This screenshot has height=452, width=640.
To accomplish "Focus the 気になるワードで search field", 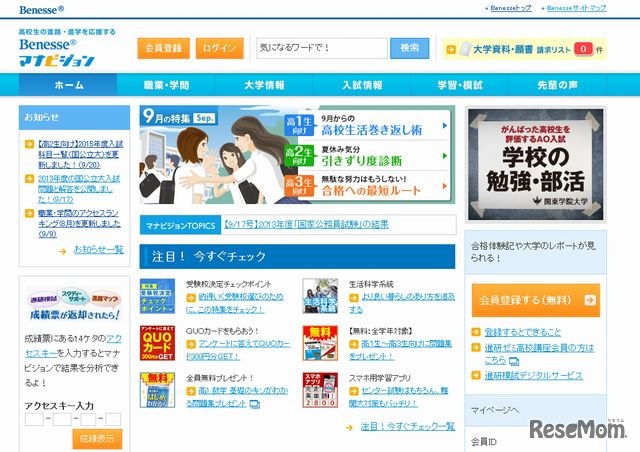I will 322,48.
